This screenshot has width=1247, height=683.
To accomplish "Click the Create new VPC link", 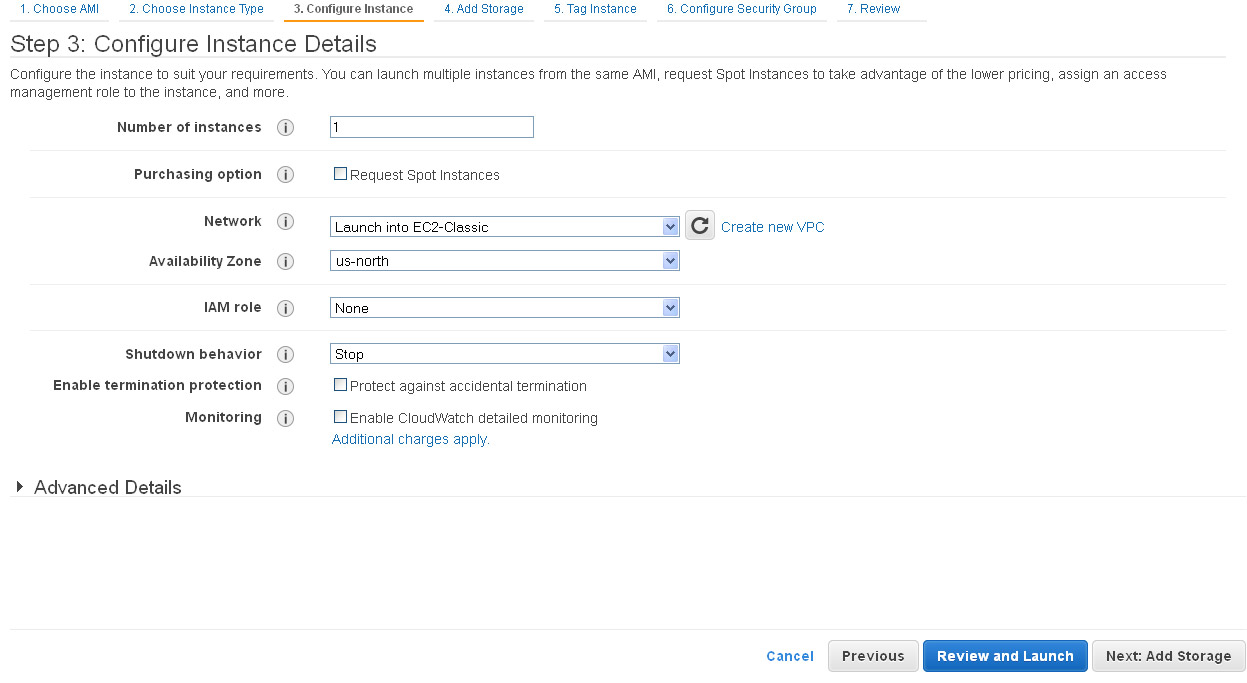I will point(773,227).
